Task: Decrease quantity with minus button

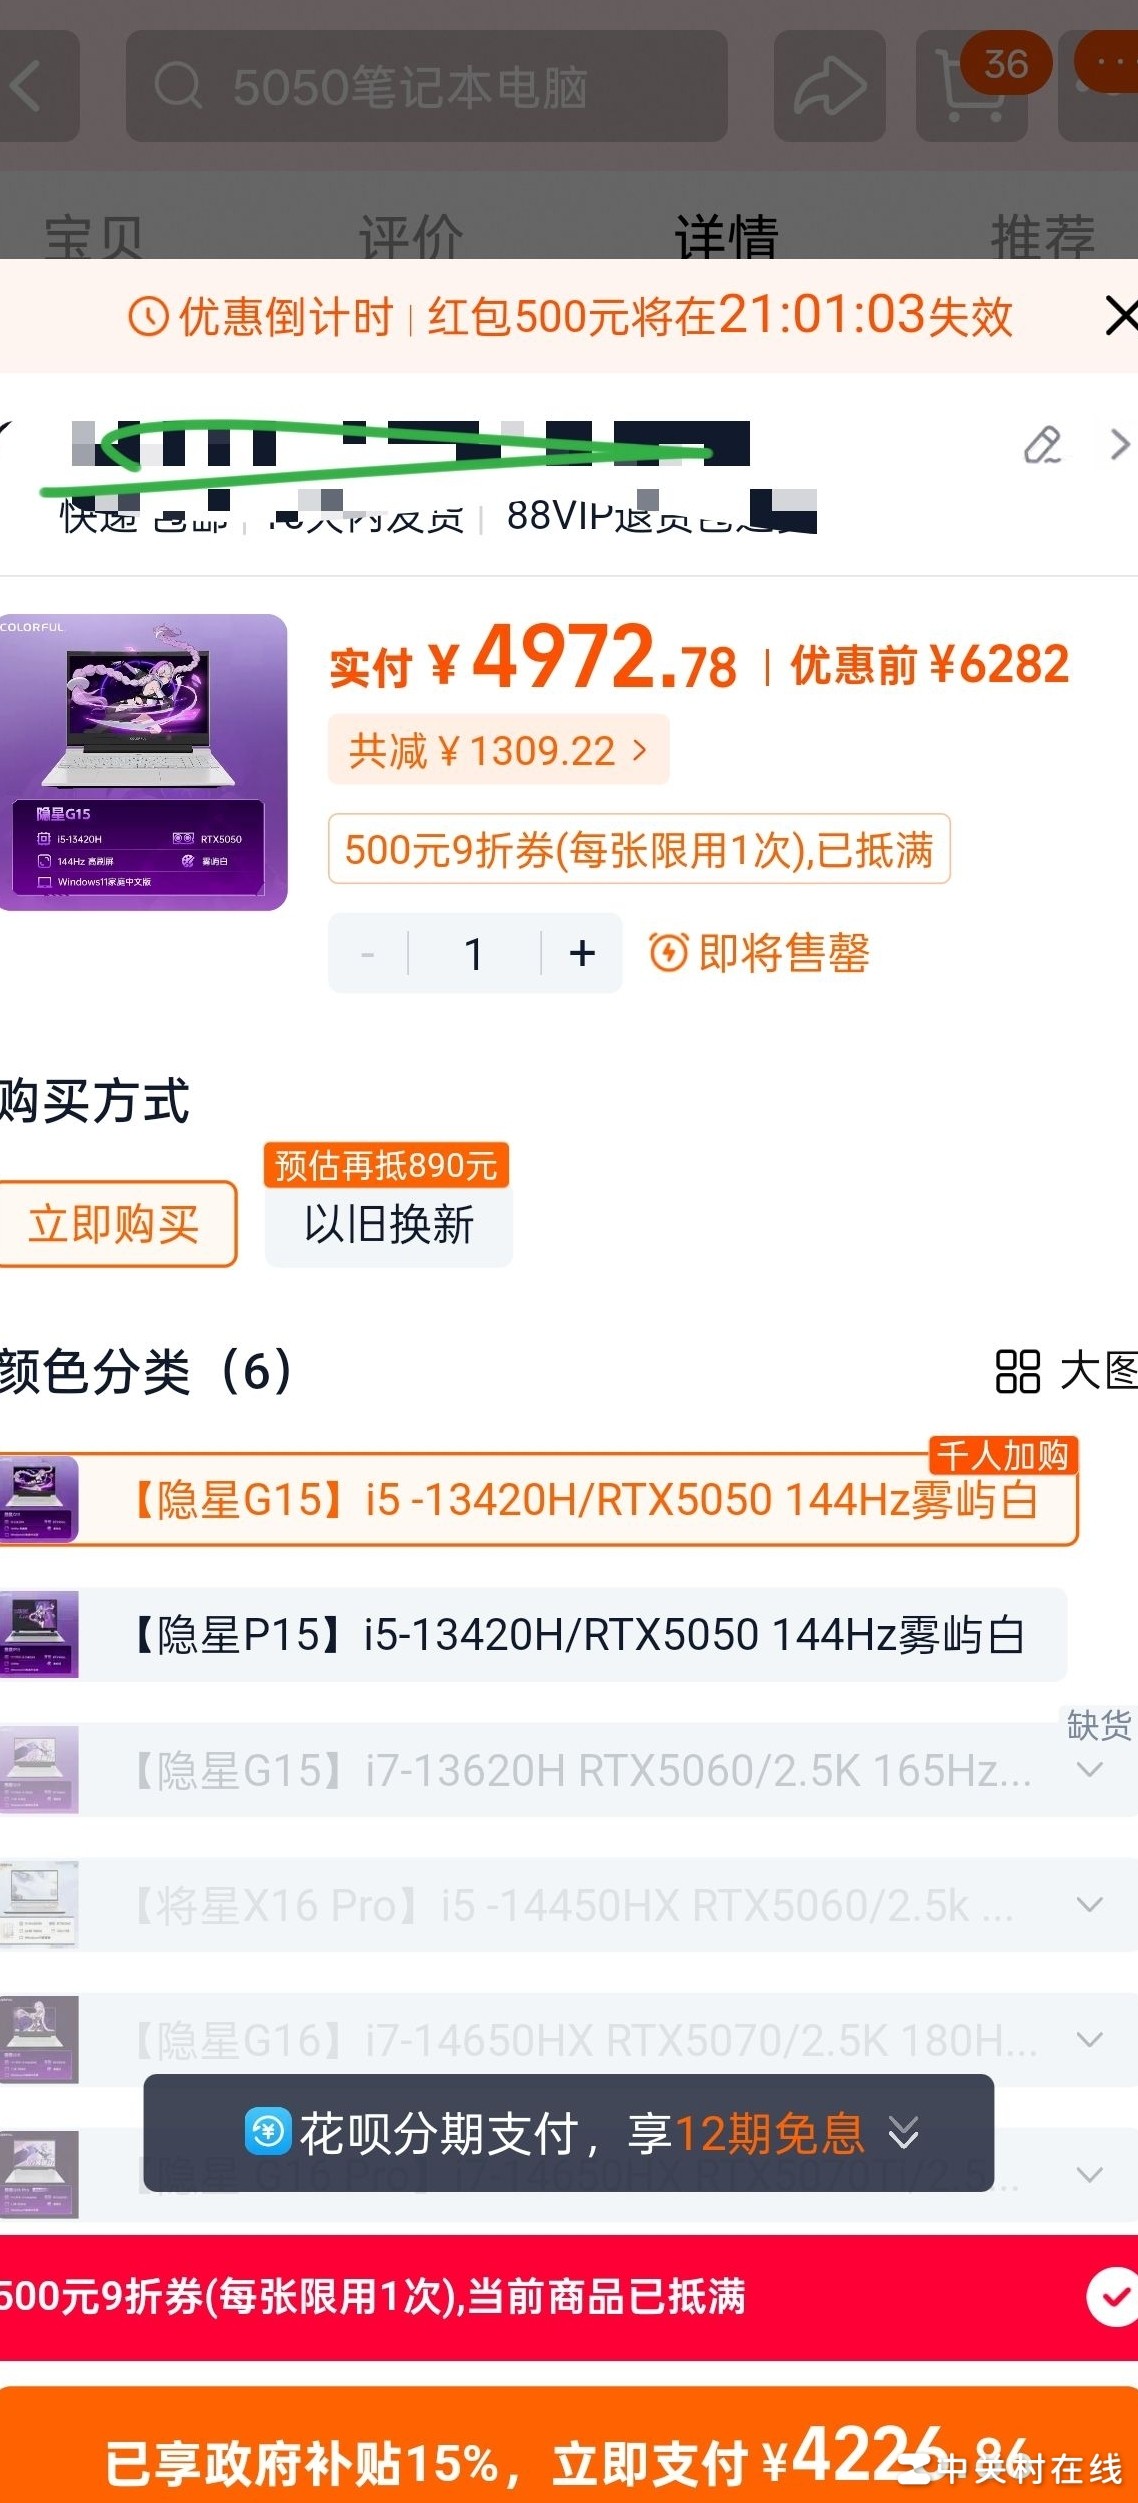Action: (368, 953)
